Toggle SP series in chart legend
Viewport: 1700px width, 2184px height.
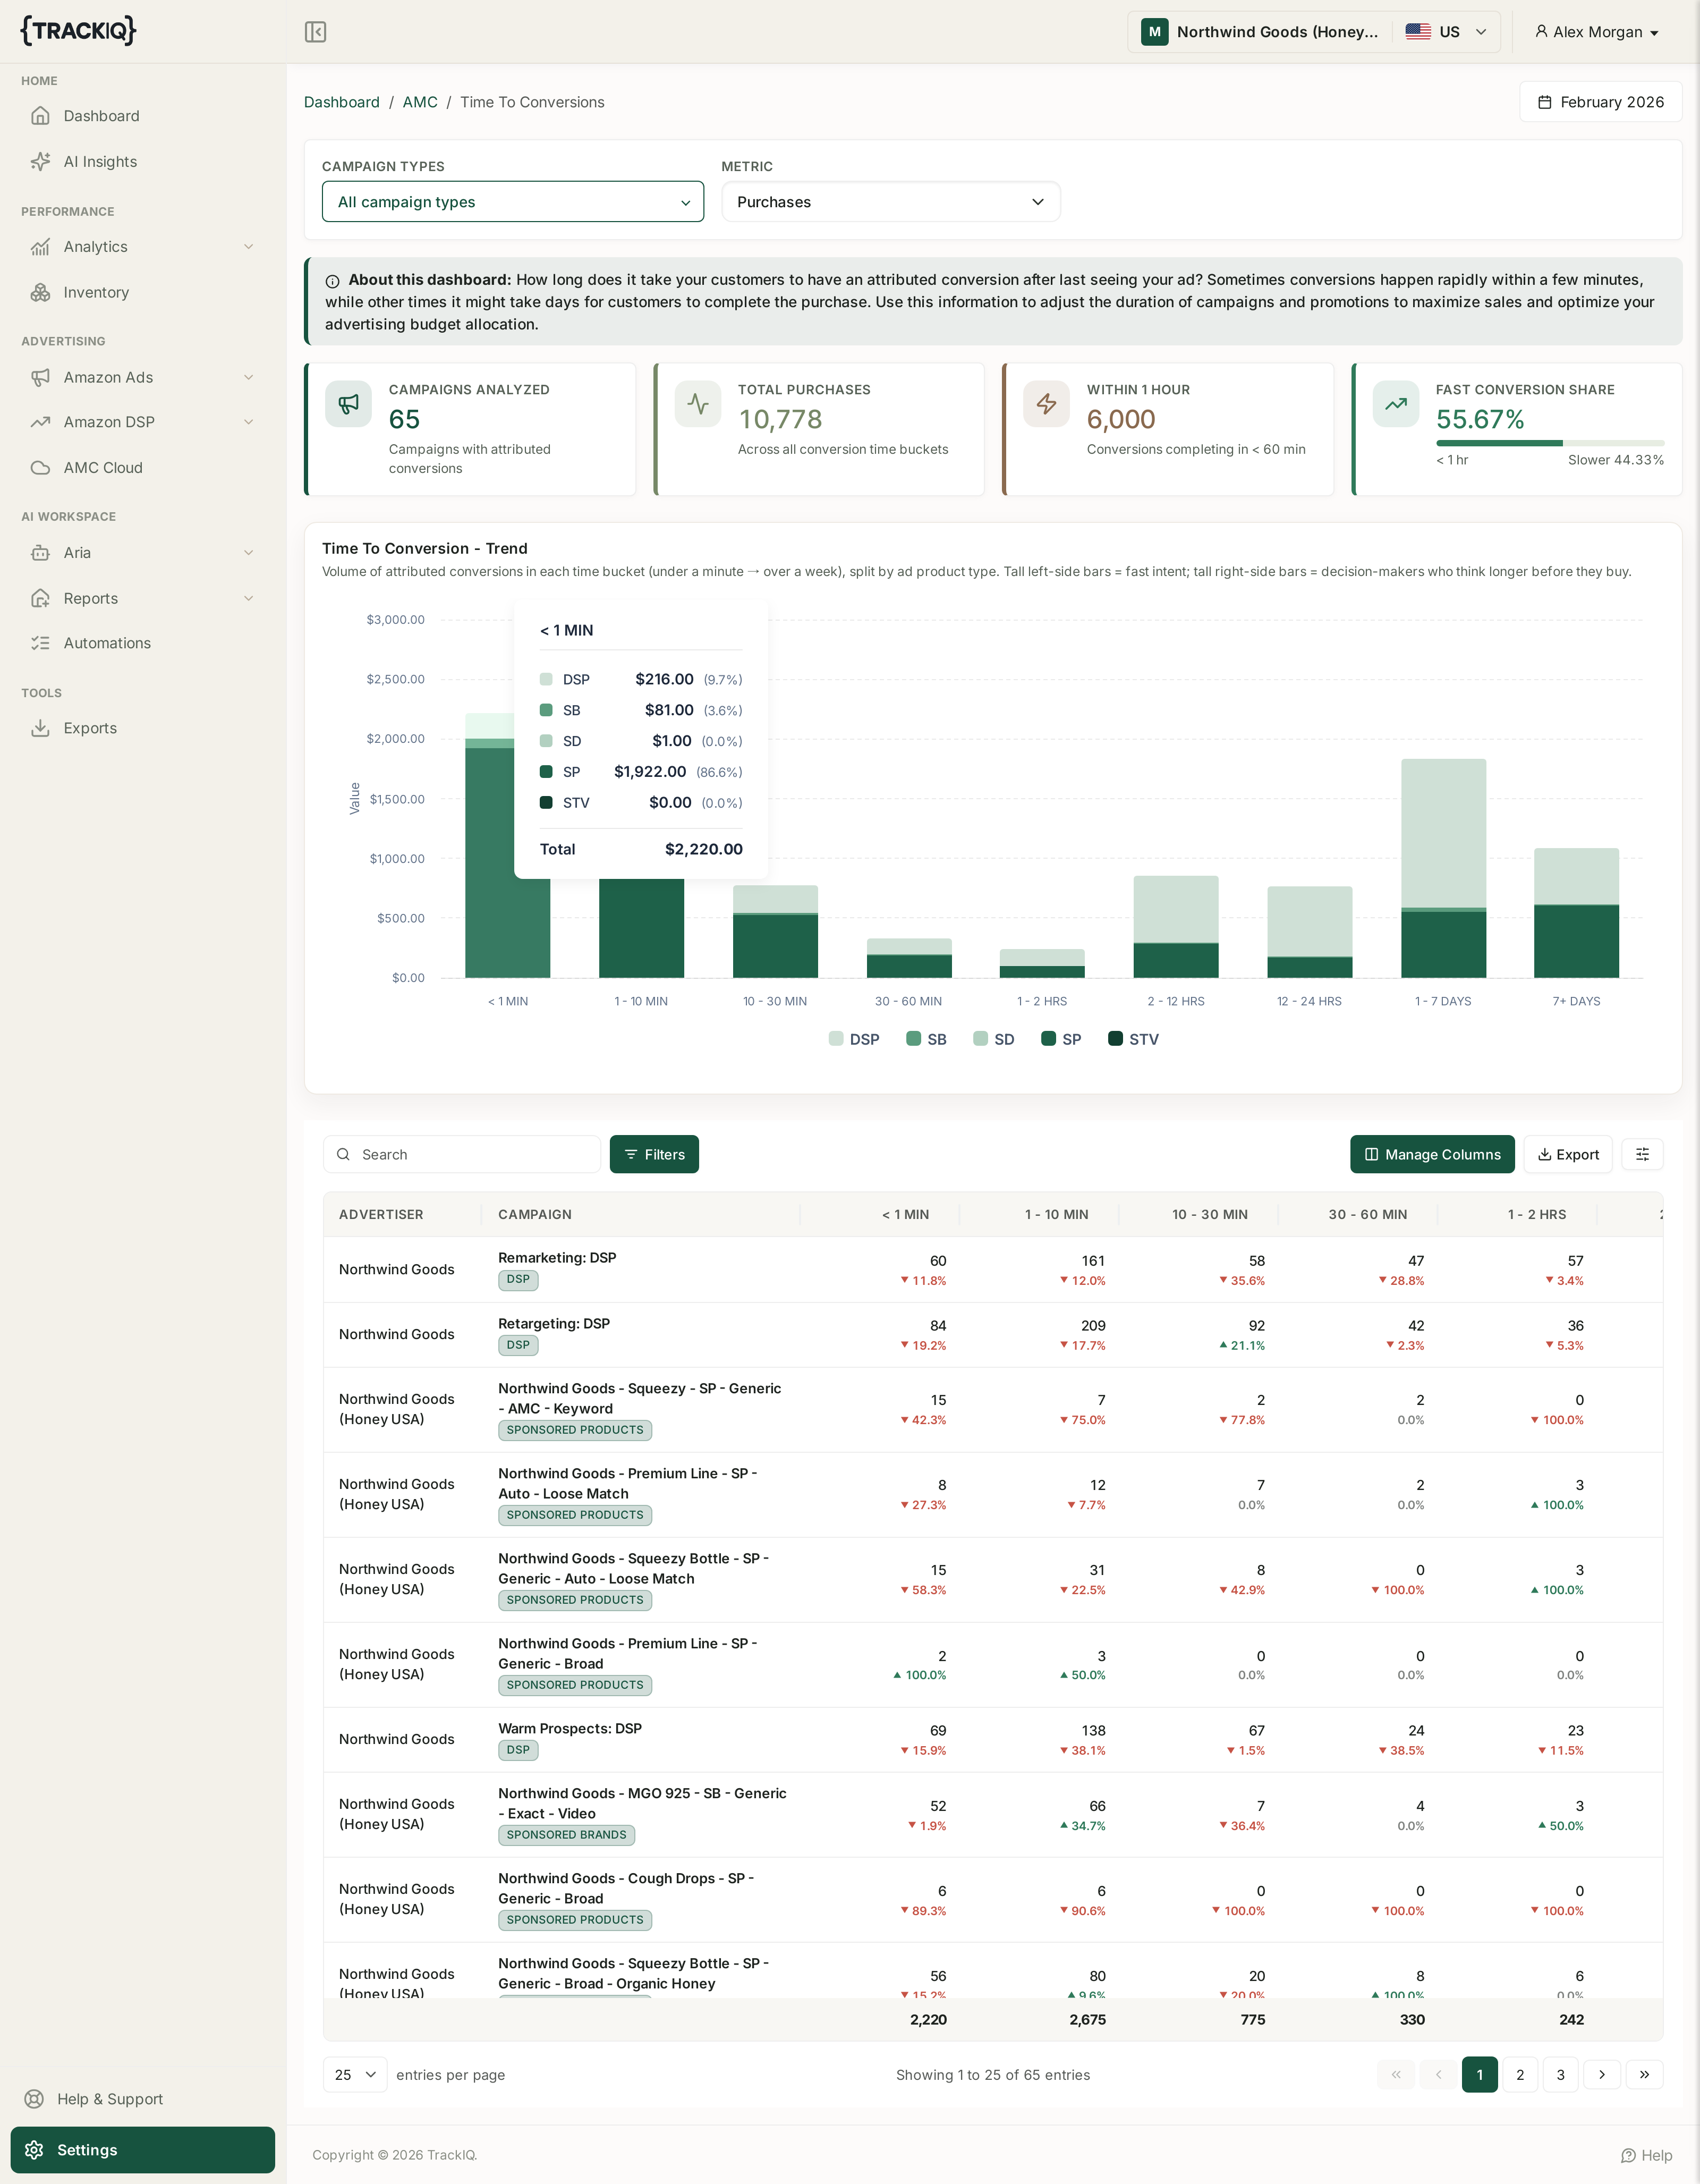click(x=1061, y=1039)
